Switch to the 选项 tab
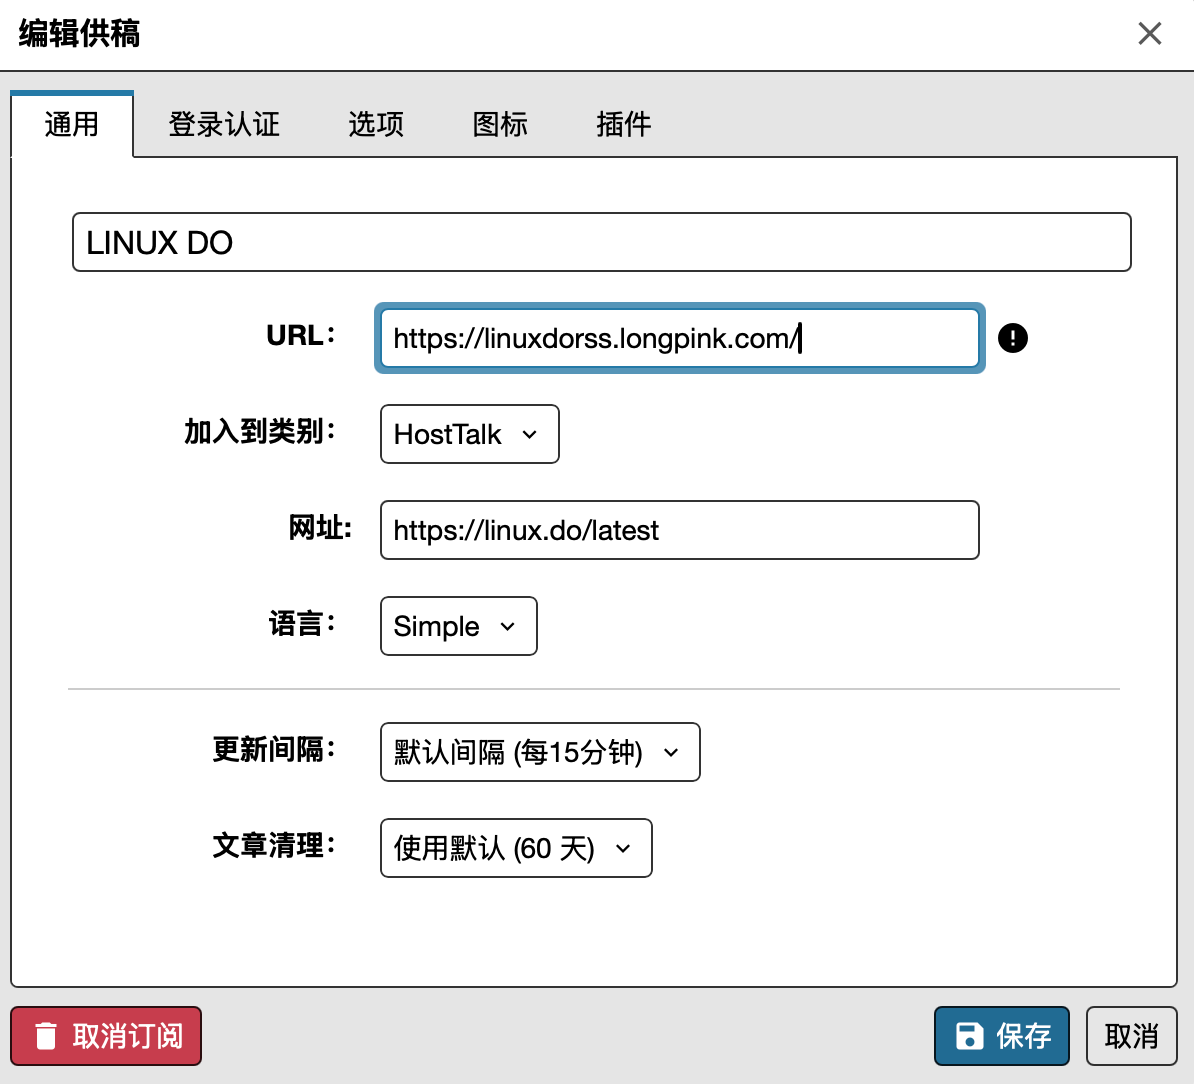The height and width of the screenshot is (1084, 1194). (x=376, y=124)
